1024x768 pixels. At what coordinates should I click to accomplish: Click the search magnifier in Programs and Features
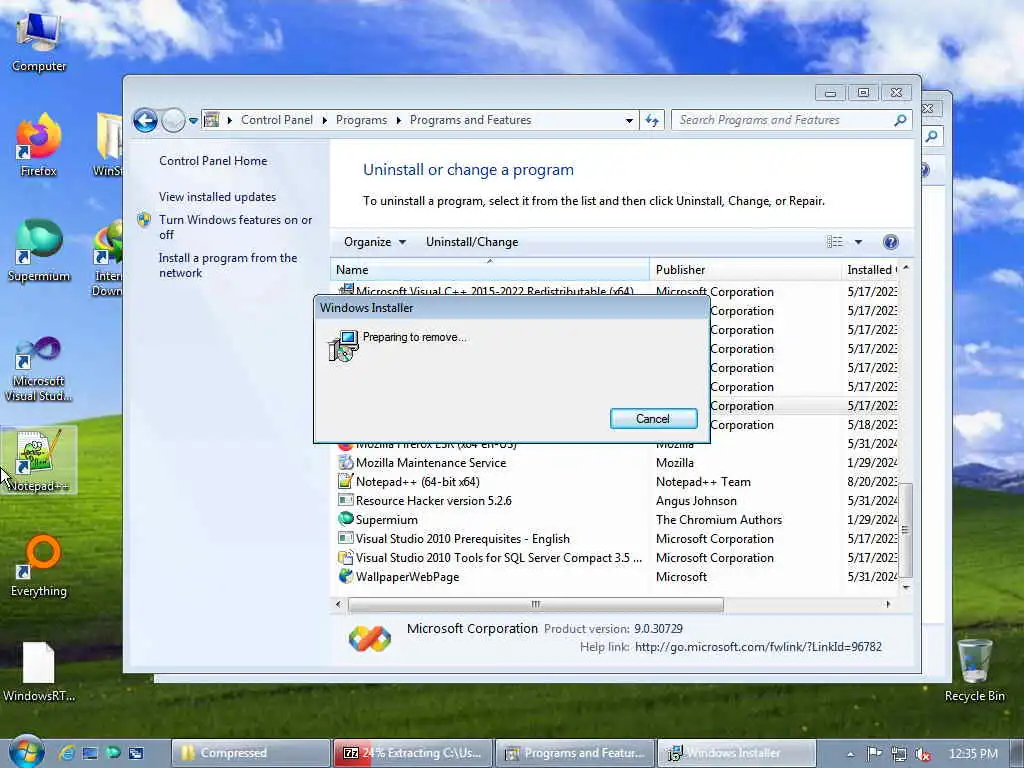900,120
